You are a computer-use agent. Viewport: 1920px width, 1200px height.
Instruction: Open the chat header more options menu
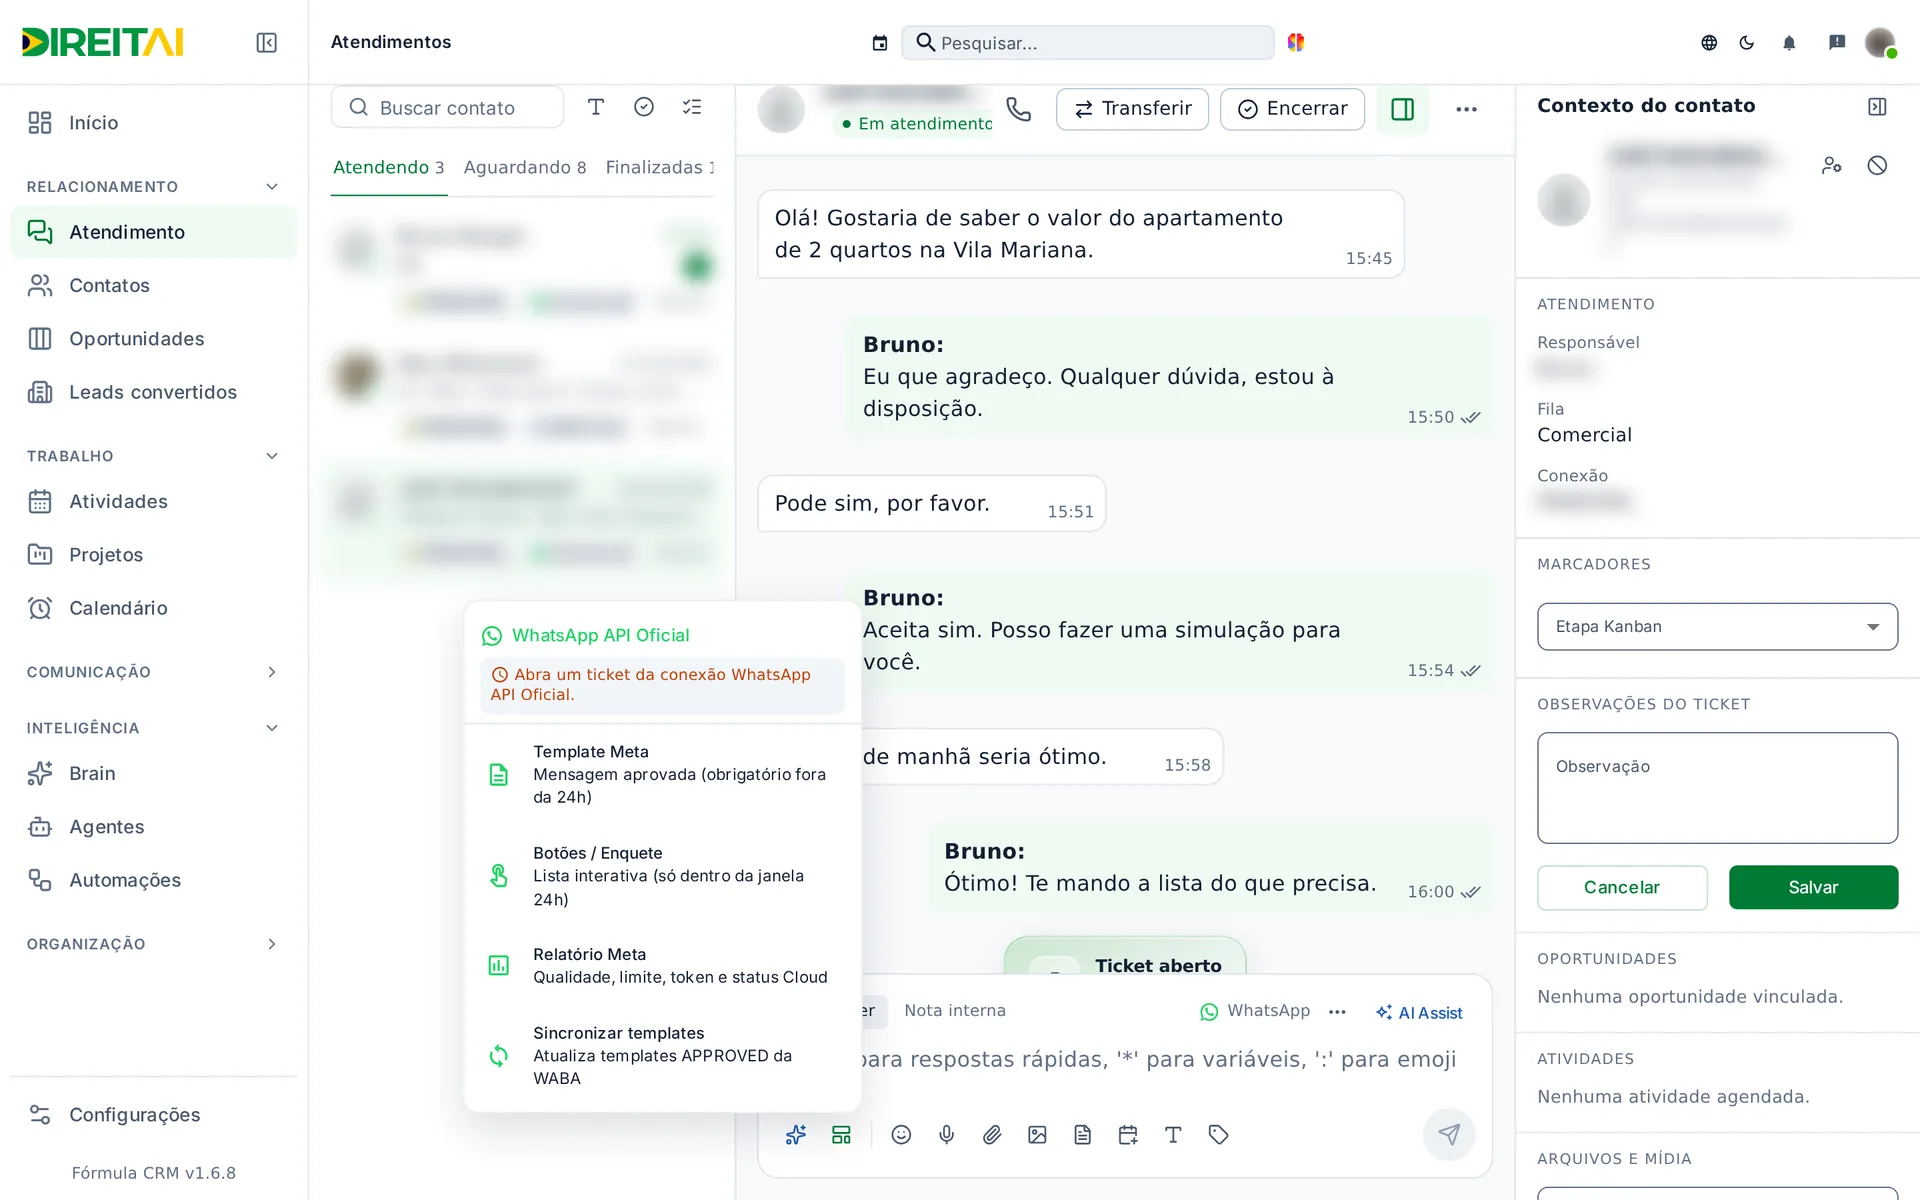point(1466,109)
